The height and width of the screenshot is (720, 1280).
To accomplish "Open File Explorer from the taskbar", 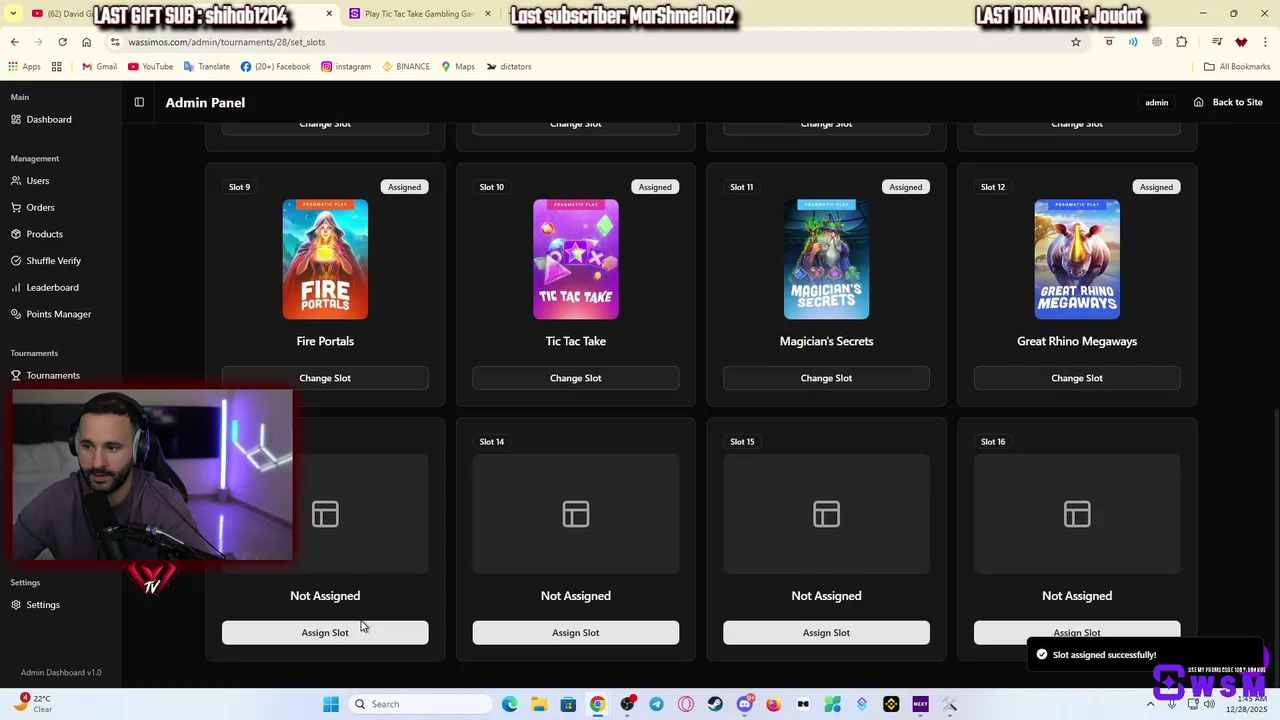I will coord(539,704).
